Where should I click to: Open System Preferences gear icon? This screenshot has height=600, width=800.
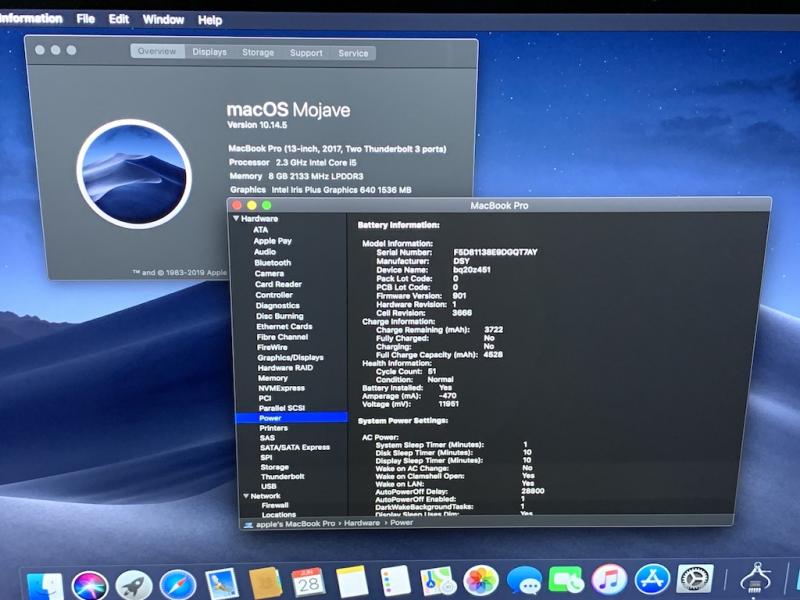pos(694,579)
